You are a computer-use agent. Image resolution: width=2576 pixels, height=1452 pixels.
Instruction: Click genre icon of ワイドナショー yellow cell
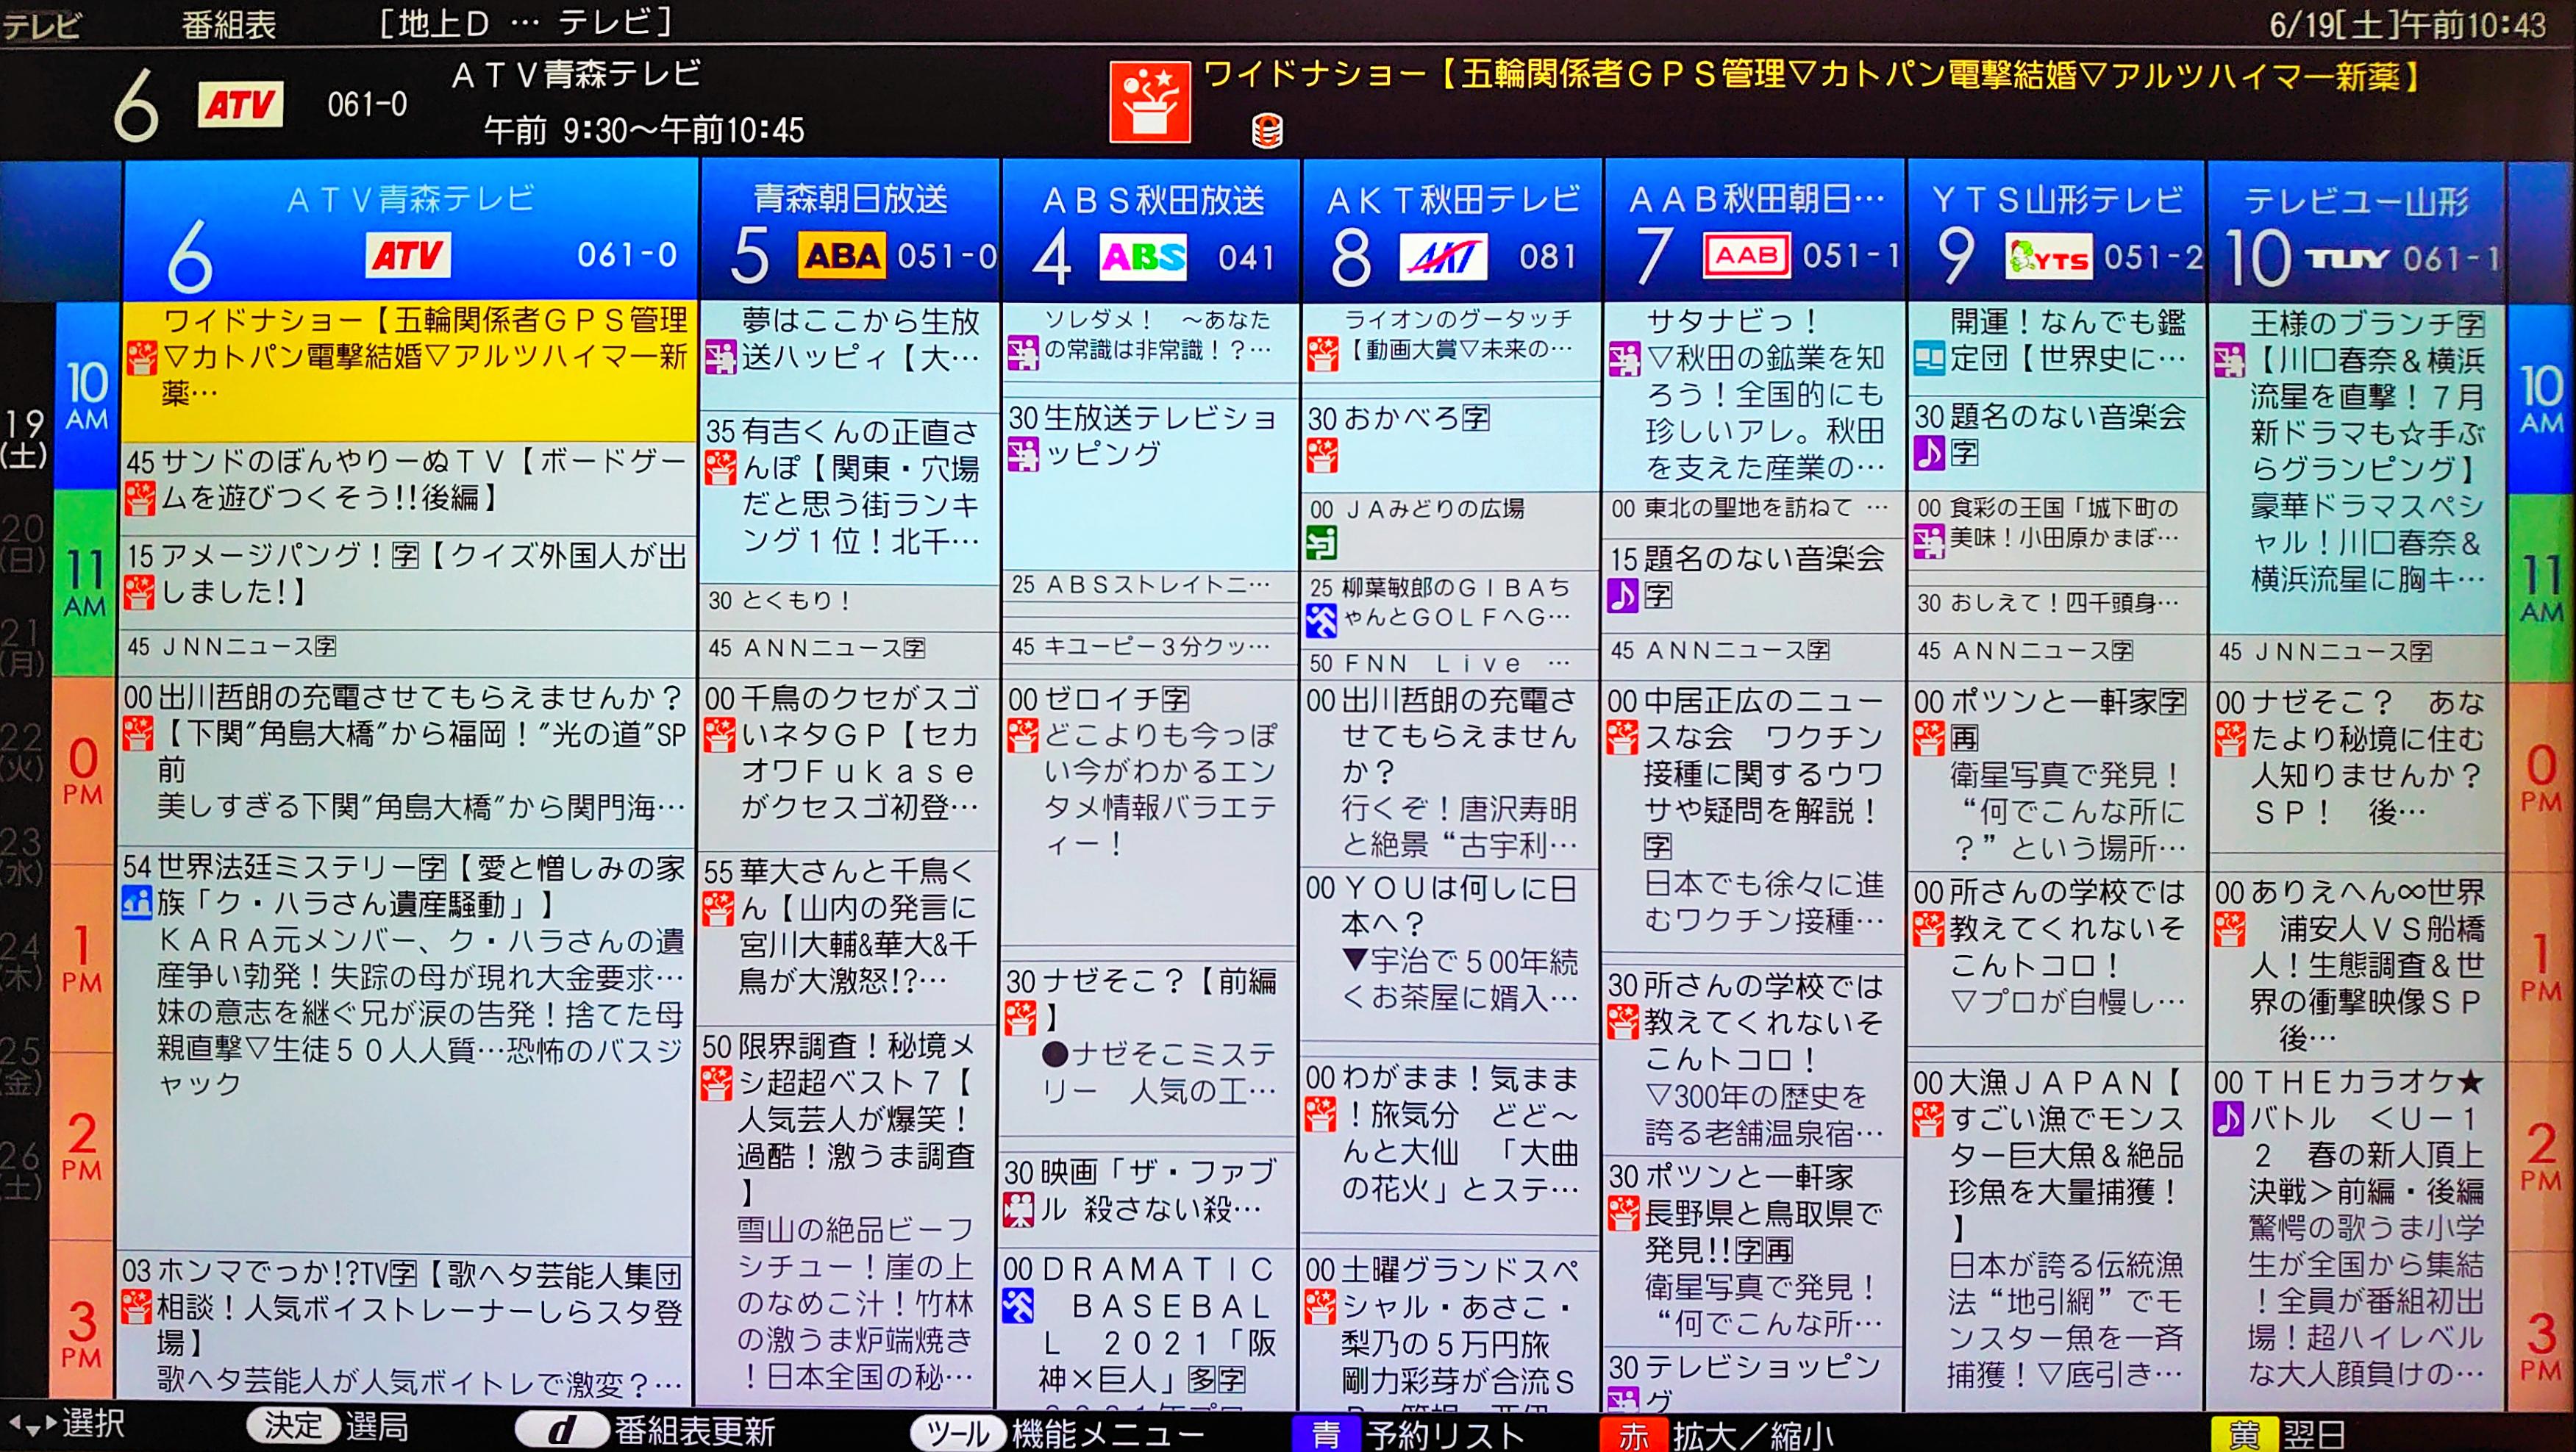[x=141, y=358]
